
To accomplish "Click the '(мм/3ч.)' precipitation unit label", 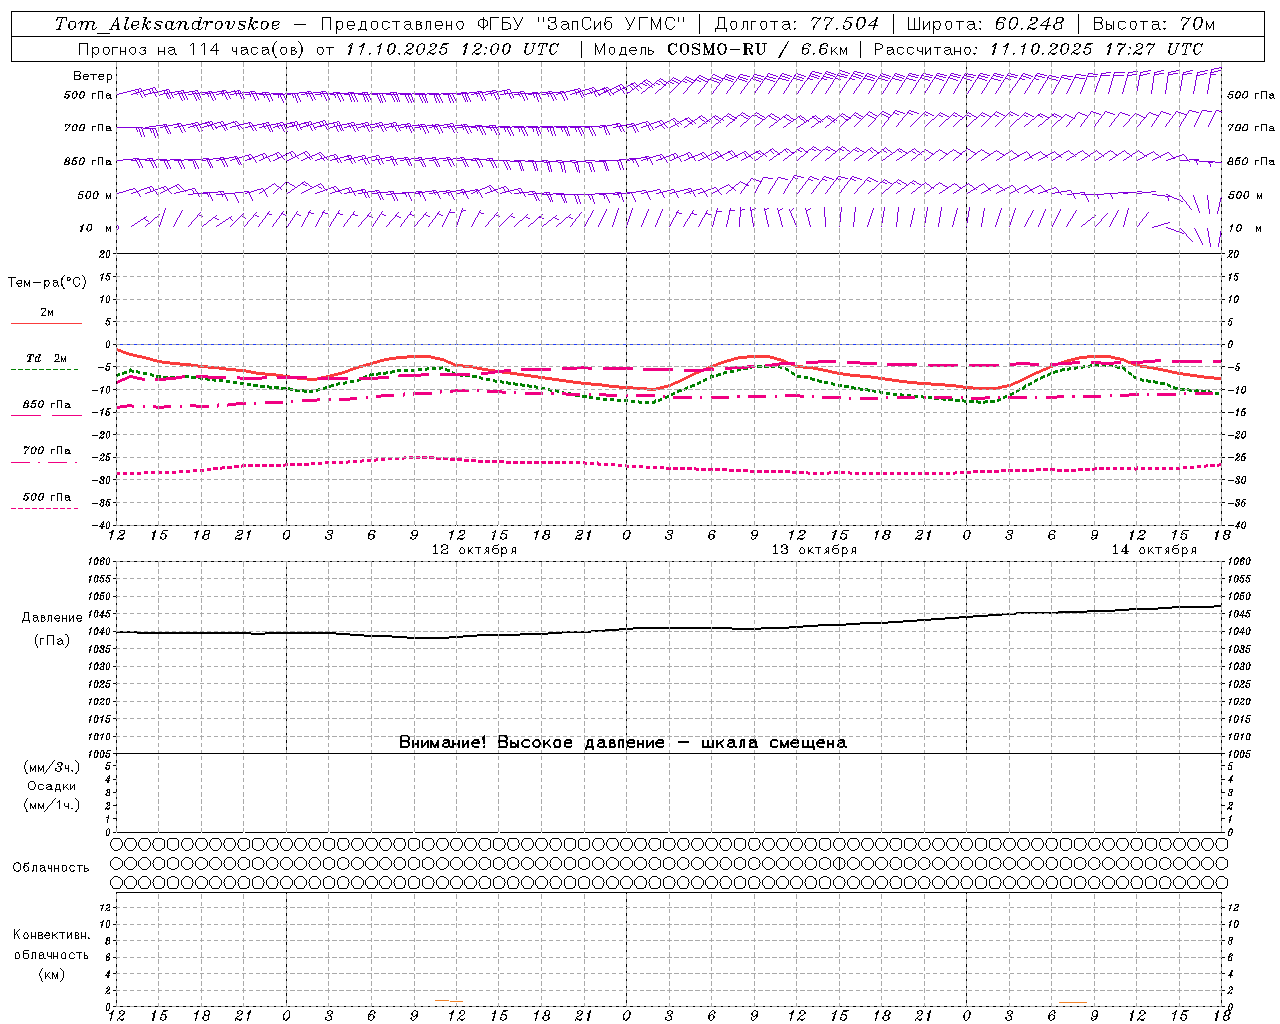I will [x=52, y=767].
